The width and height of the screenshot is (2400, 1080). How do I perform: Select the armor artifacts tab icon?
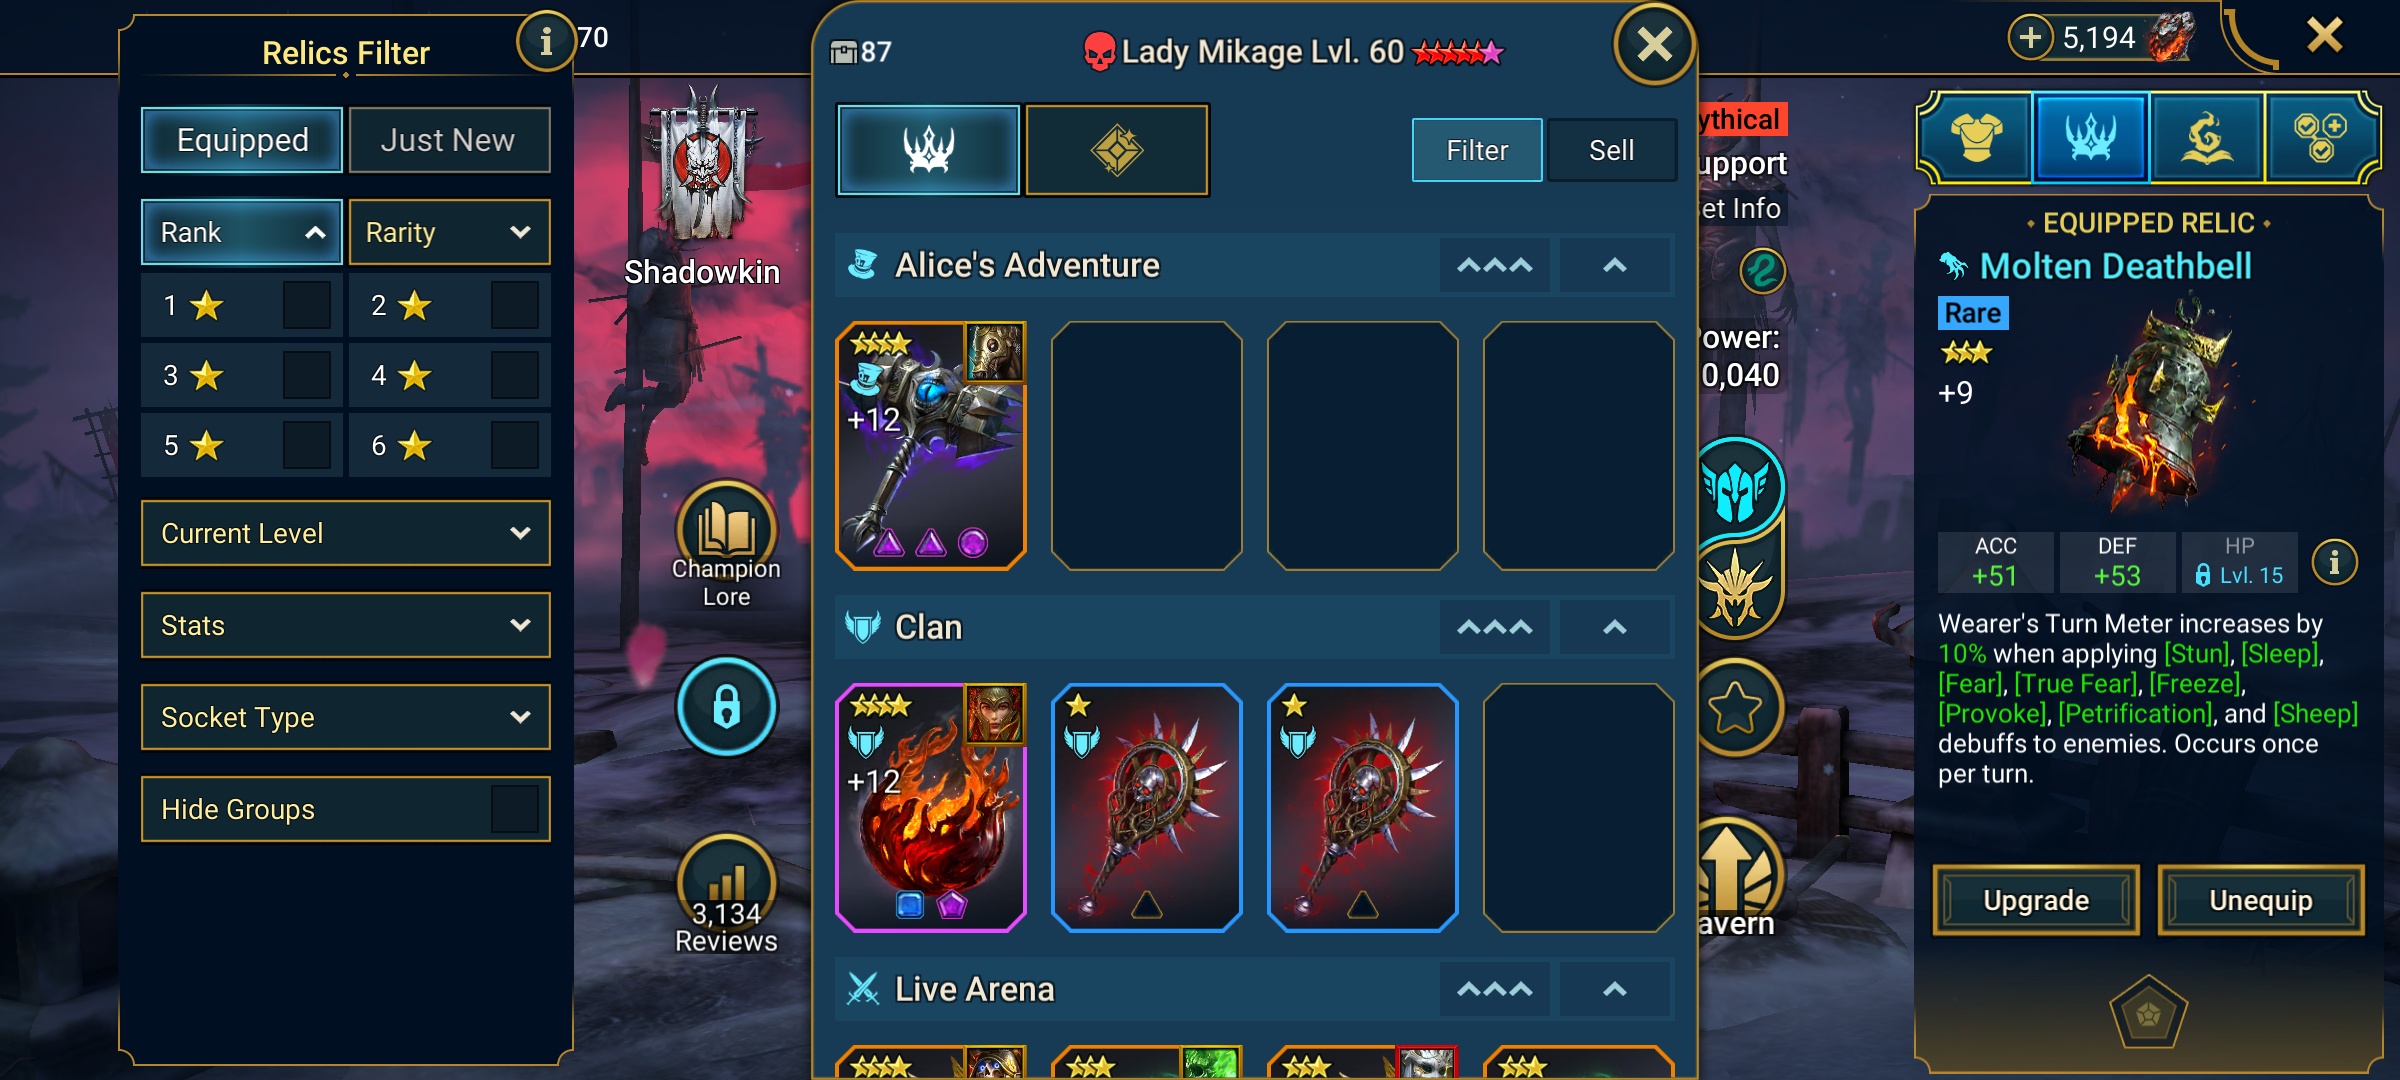click(x=1976, y=139)
